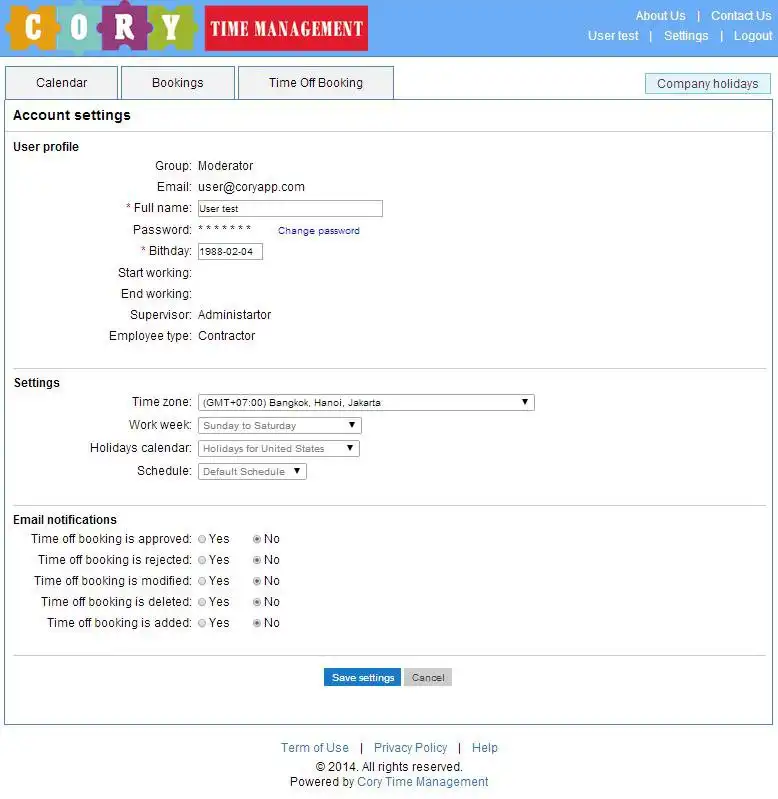Viewport: 778px width, 799px height.
Task: Click the Help footer link
Action: [485, 748]
